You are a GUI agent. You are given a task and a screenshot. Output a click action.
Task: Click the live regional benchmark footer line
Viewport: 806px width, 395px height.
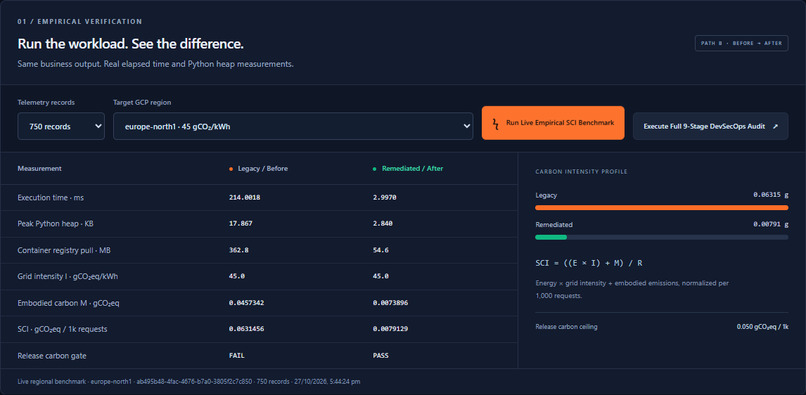189,383
